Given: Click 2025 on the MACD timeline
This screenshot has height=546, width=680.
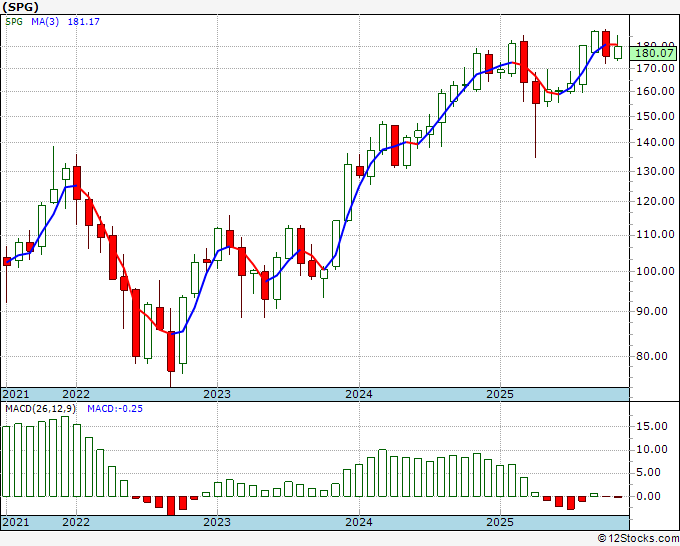Looking at the screenshot, I should (500, 522).
